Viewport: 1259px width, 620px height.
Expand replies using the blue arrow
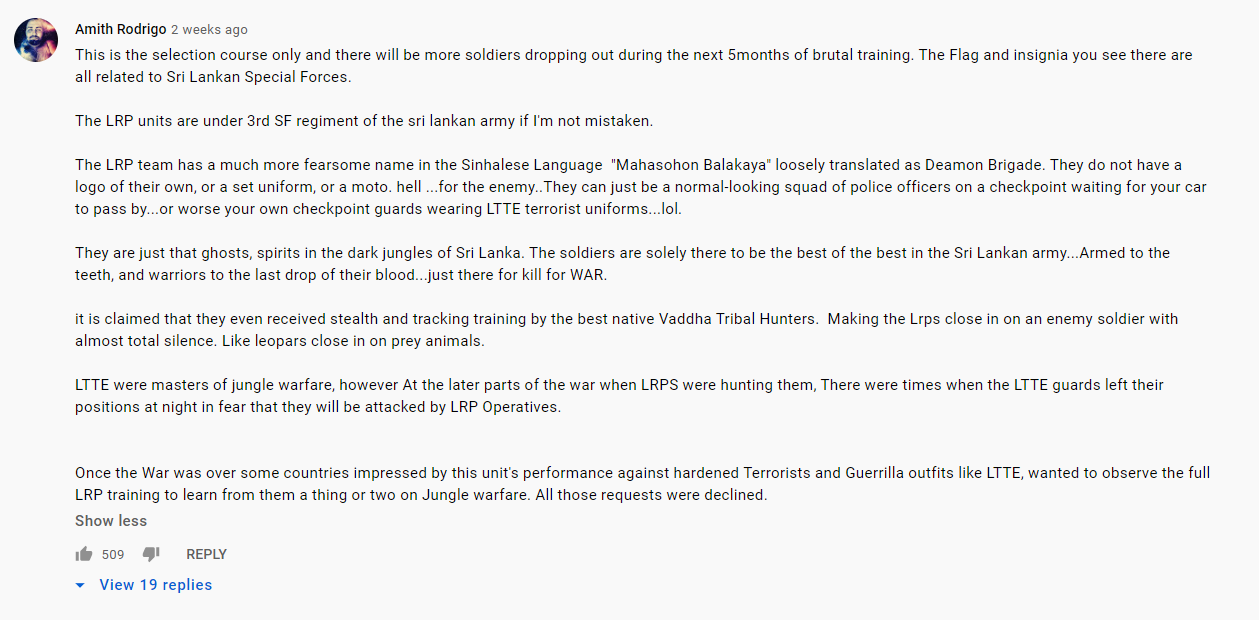[81, 586]
